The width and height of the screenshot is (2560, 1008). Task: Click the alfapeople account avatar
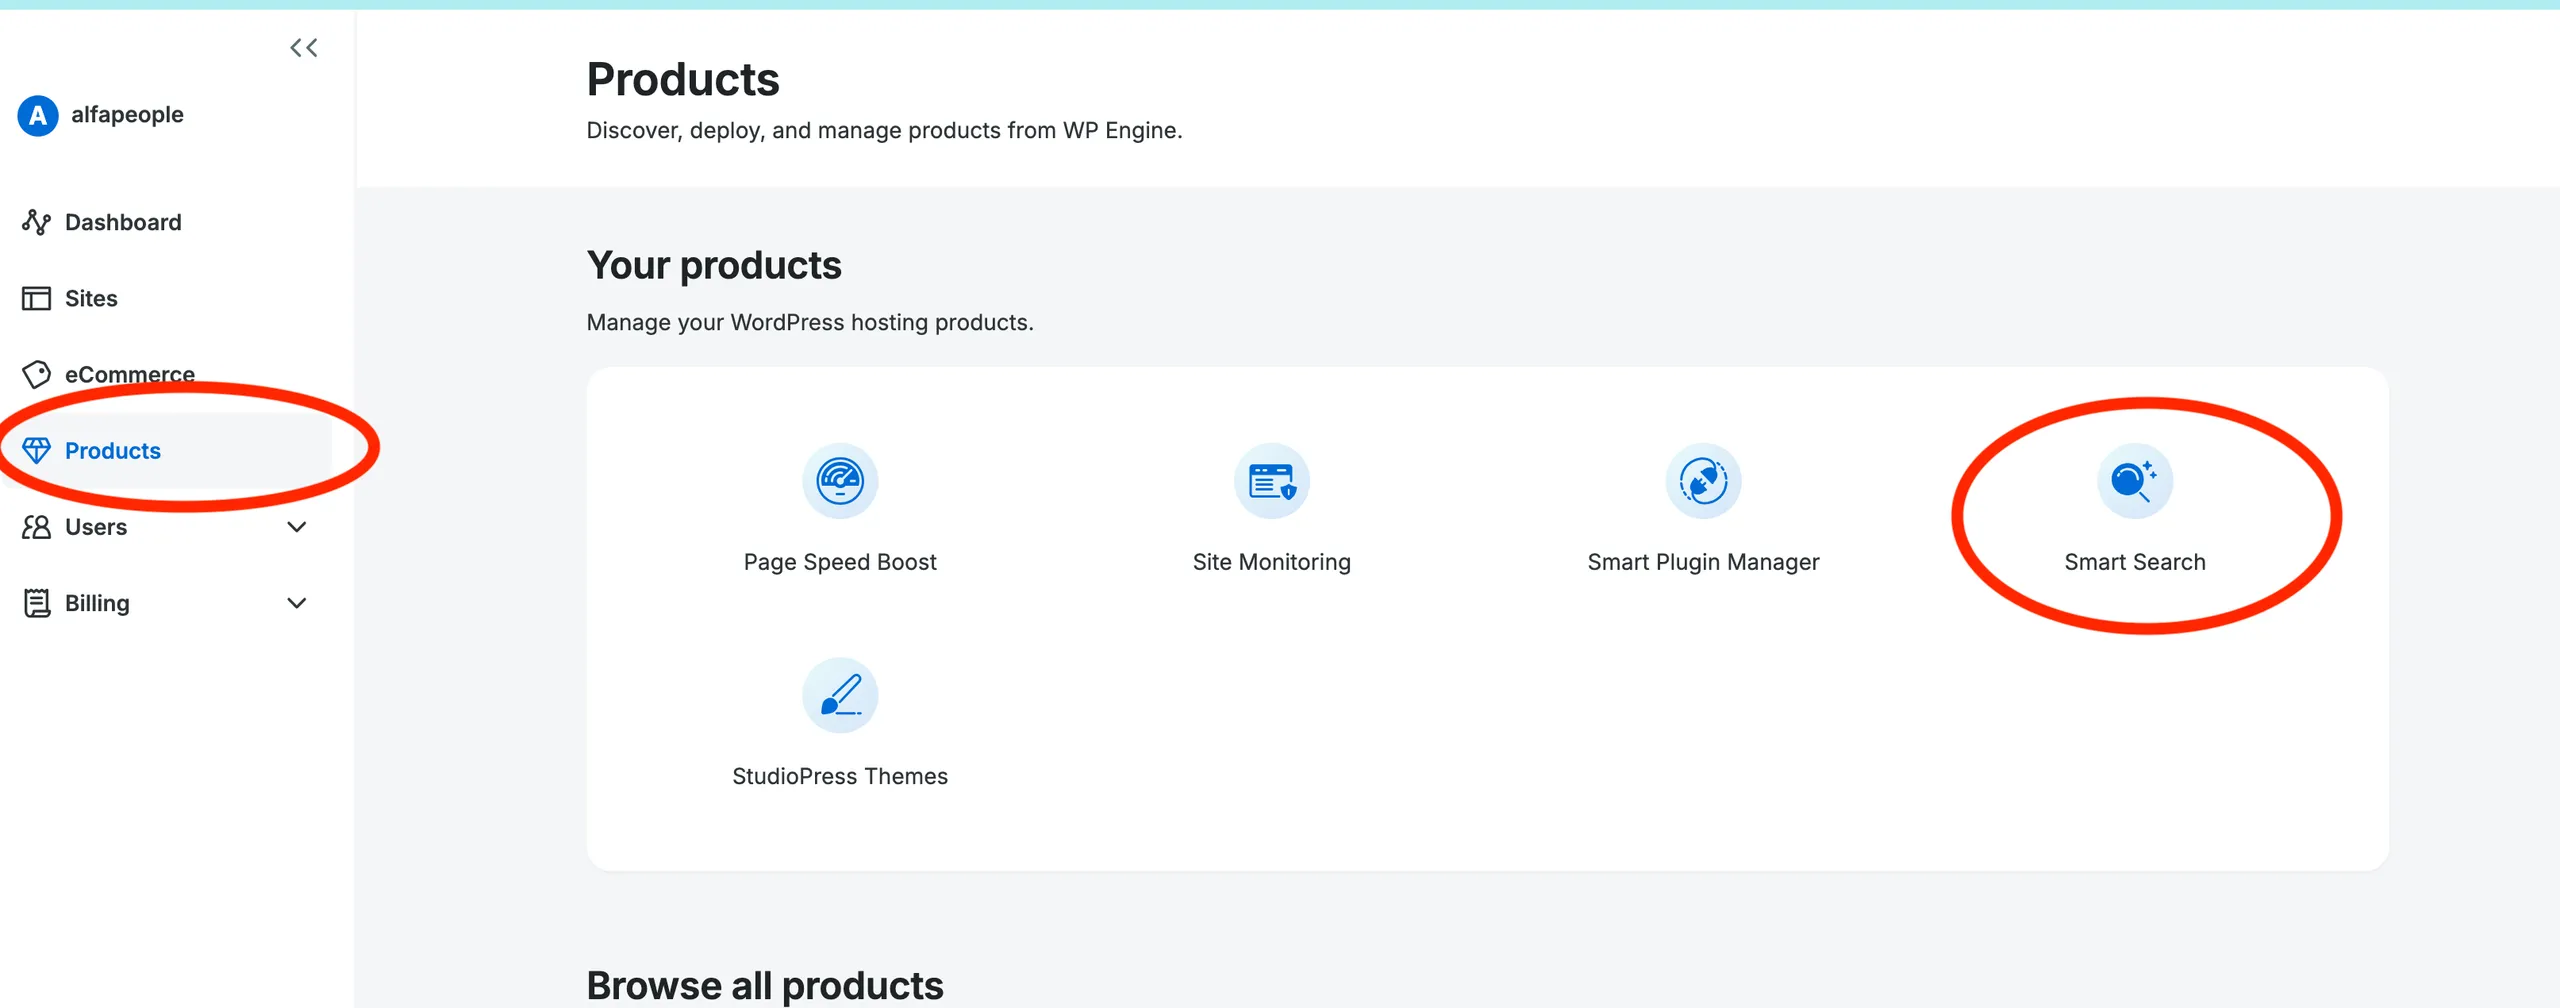tap(37, 114)
